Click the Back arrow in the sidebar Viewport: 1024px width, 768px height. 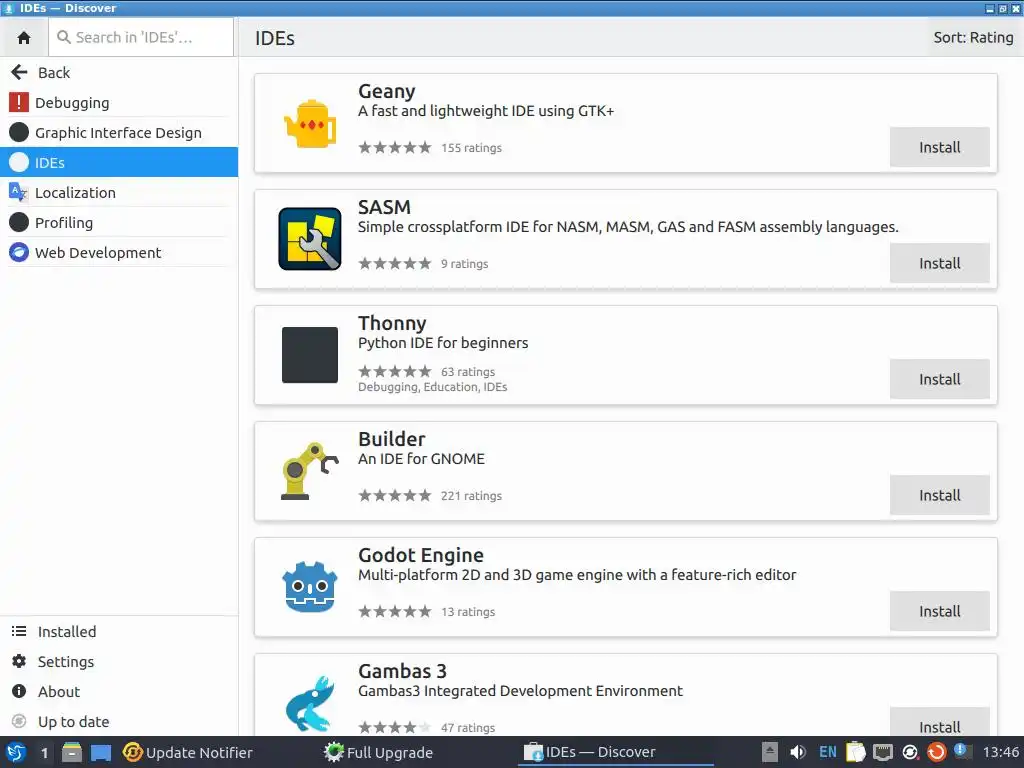(x=19, y=72)
